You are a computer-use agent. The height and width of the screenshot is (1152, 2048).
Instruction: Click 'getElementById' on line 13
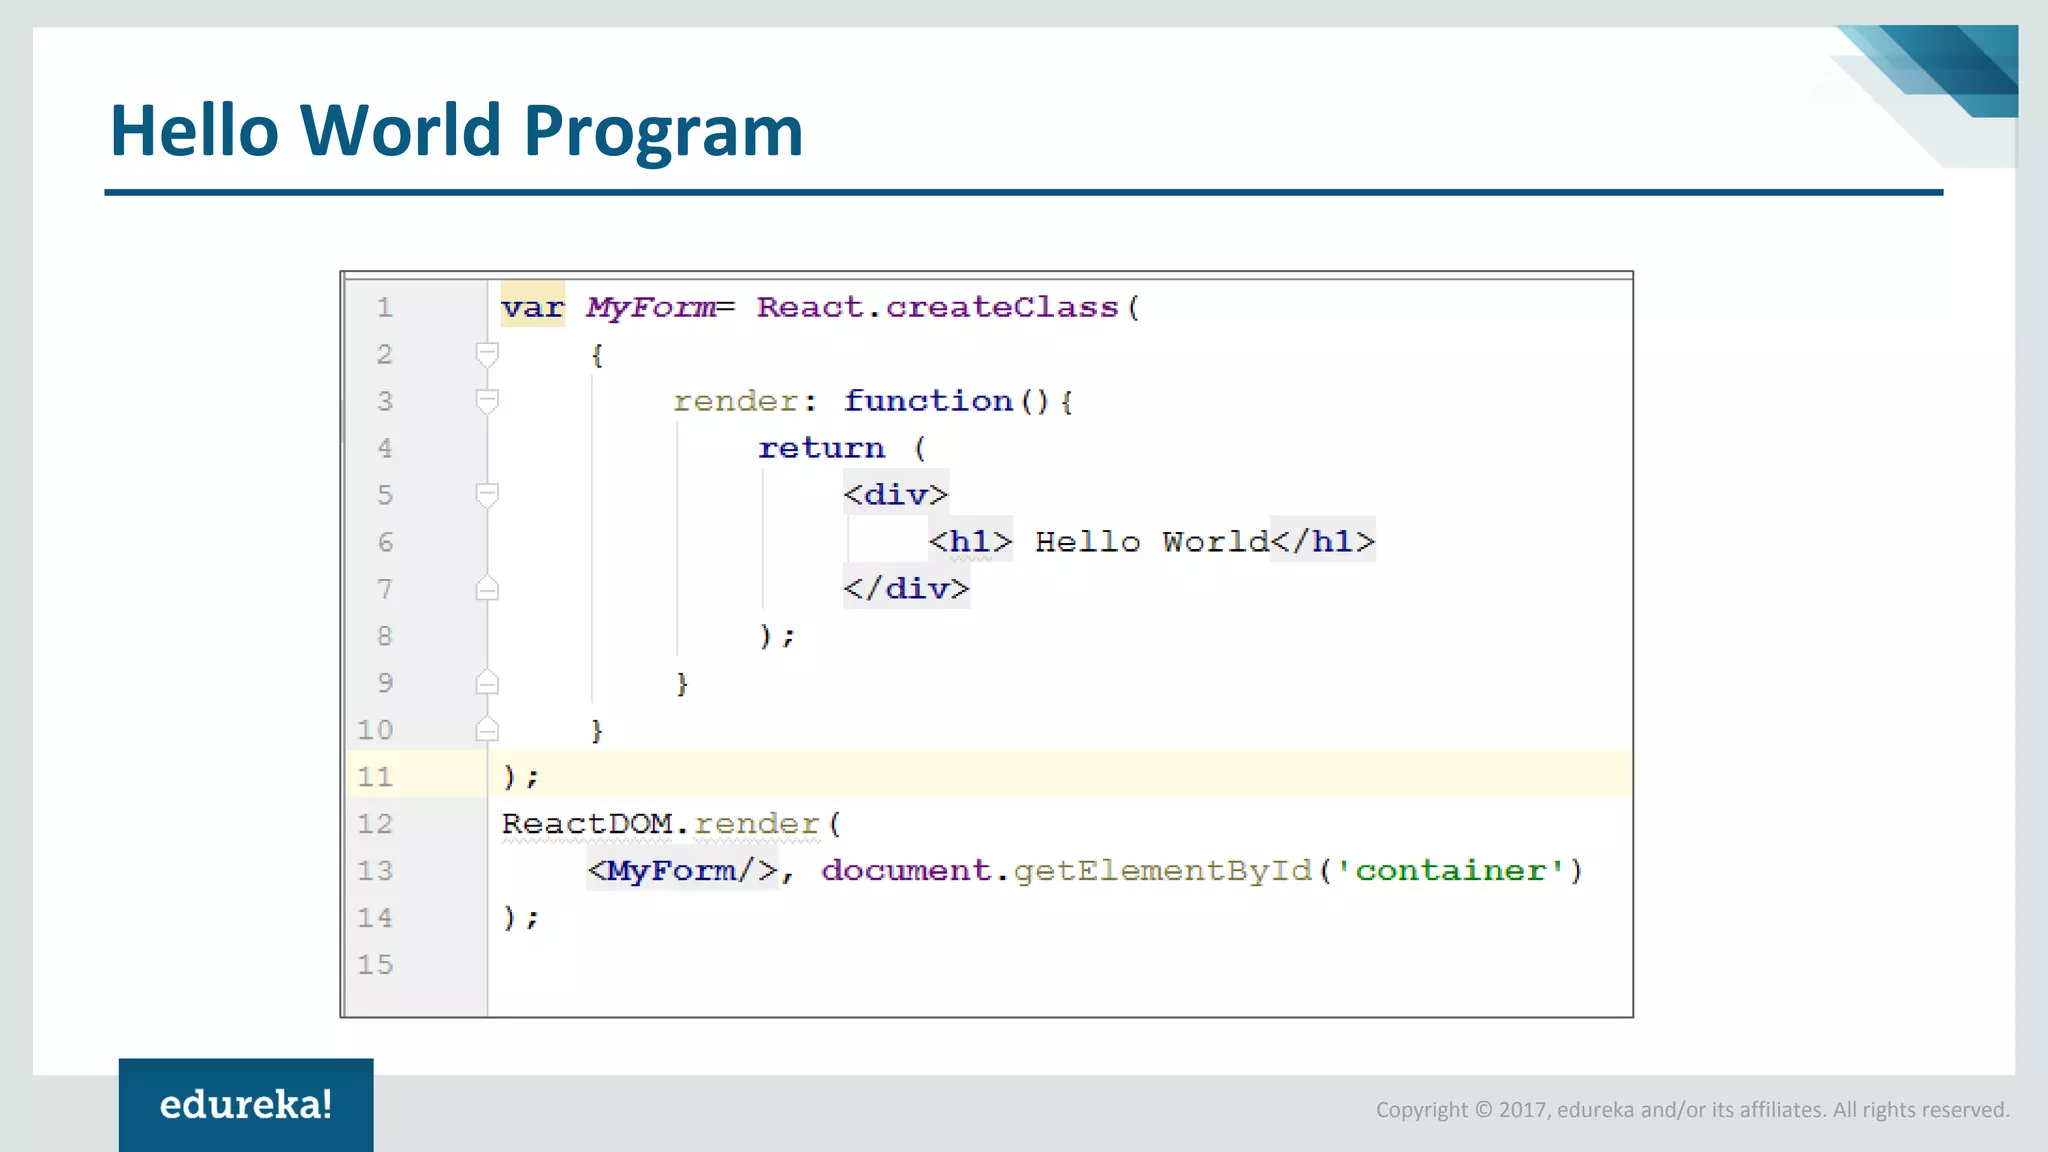coord(1162,870)
